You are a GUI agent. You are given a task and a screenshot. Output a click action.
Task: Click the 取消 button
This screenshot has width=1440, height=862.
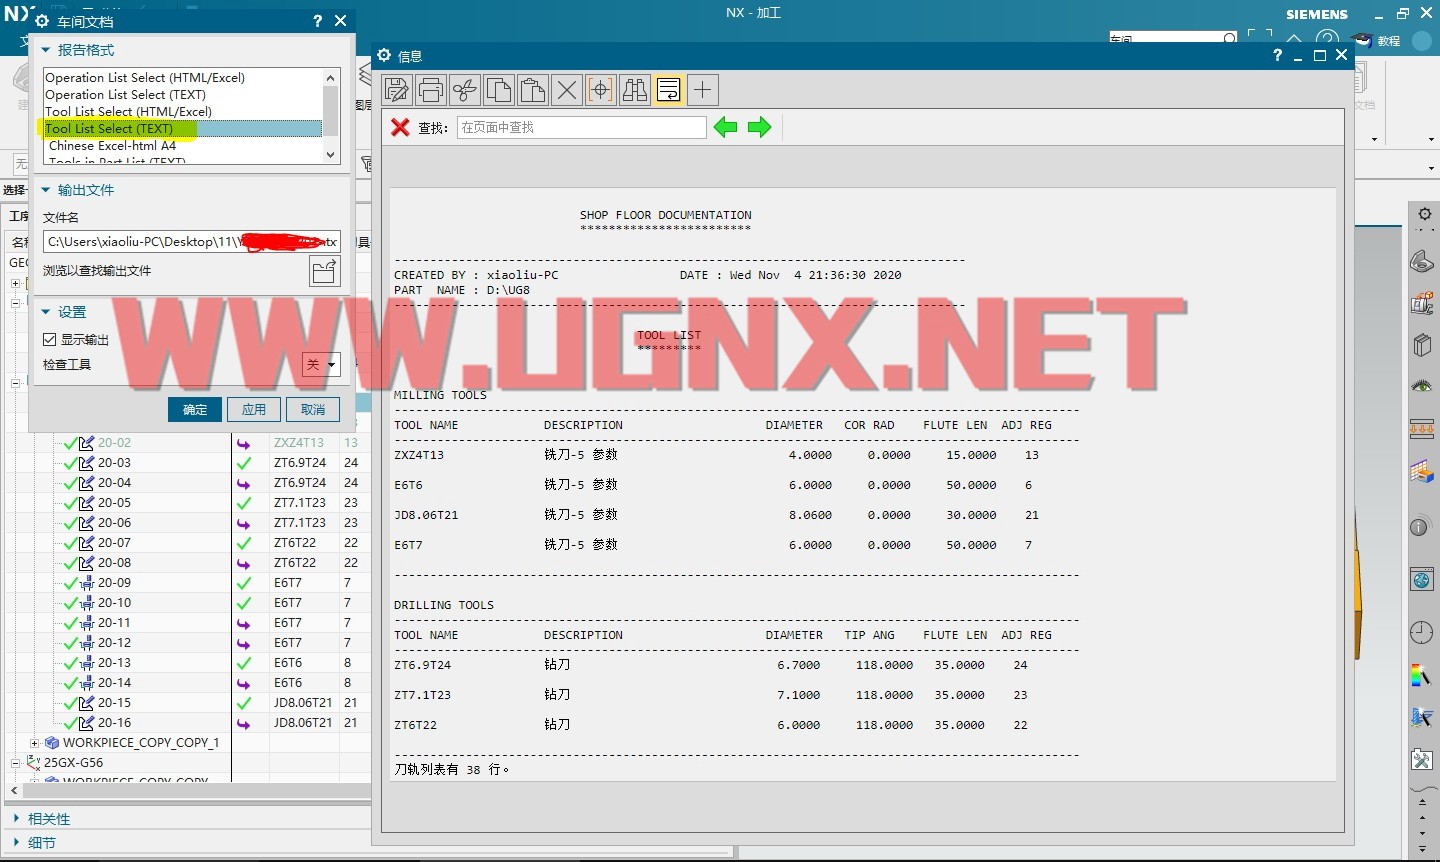pos(313,410)
